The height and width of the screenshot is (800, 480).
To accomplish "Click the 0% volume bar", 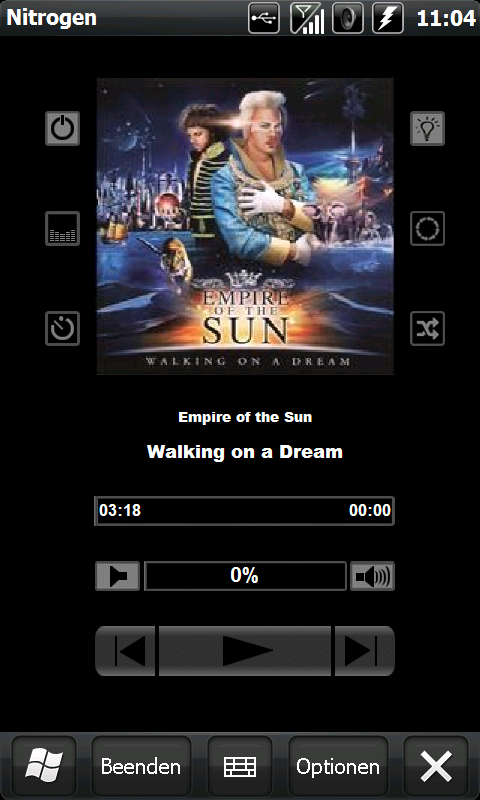I will tap(245, 576).
